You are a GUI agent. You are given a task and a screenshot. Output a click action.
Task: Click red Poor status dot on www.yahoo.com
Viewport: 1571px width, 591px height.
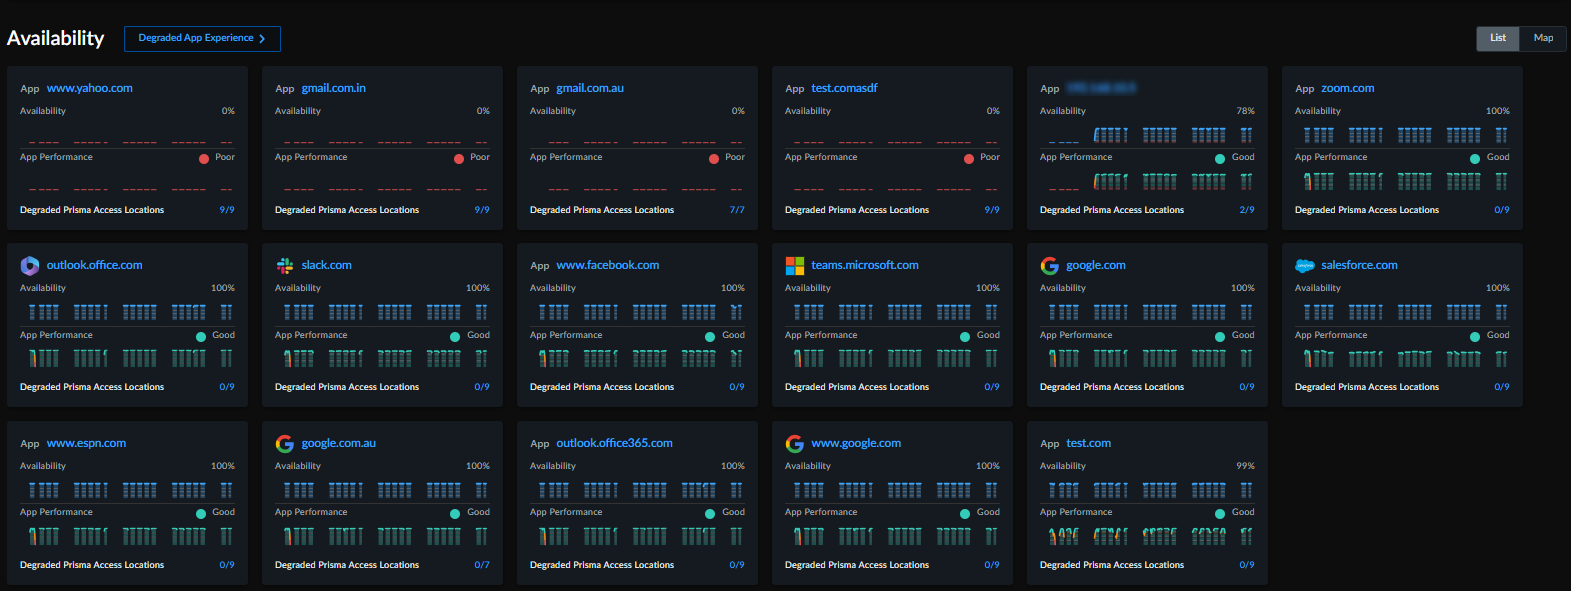tap(204, 158)
